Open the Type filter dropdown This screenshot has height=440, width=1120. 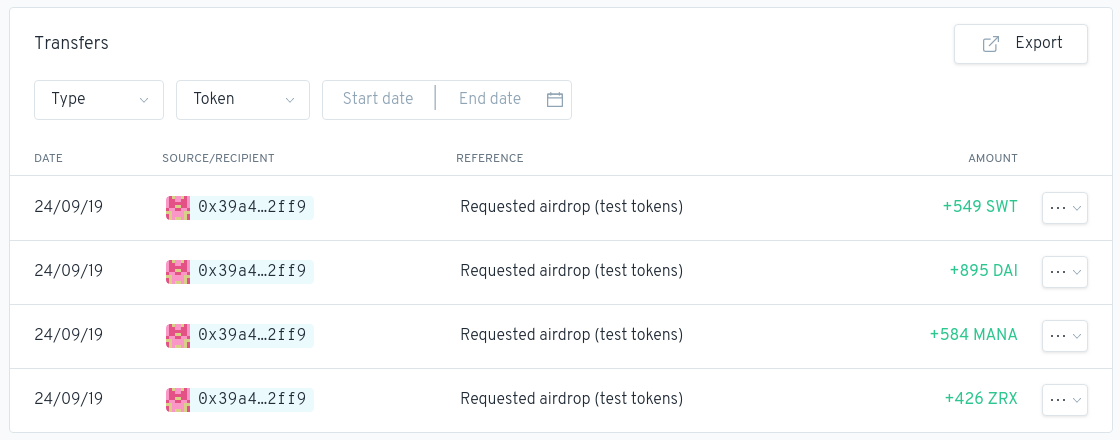98,99
